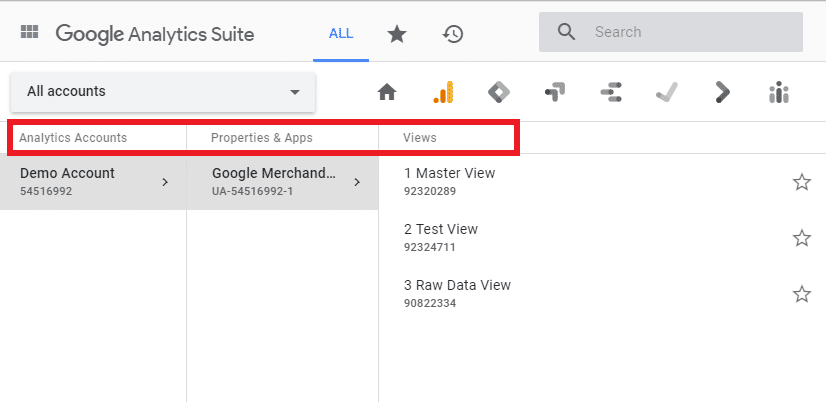The width and height of the screenshot is (826, 402).
Task: Star the 1 Master View as favorite
Action: 801,182
